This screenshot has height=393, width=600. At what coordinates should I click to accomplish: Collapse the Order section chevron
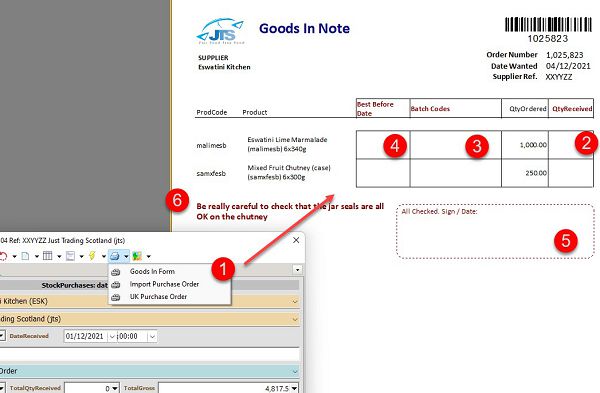point(295,371)
